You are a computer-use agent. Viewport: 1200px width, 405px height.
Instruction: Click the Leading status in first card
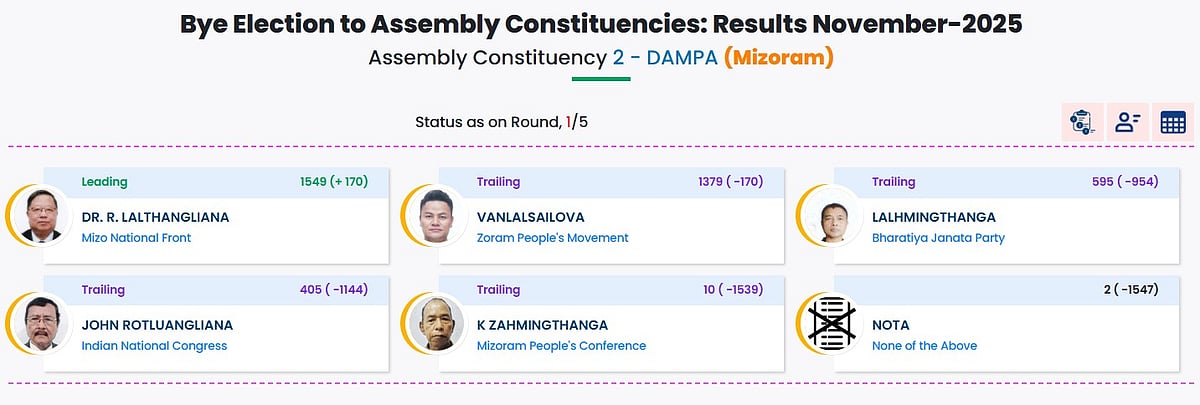(x=104, y=182)
